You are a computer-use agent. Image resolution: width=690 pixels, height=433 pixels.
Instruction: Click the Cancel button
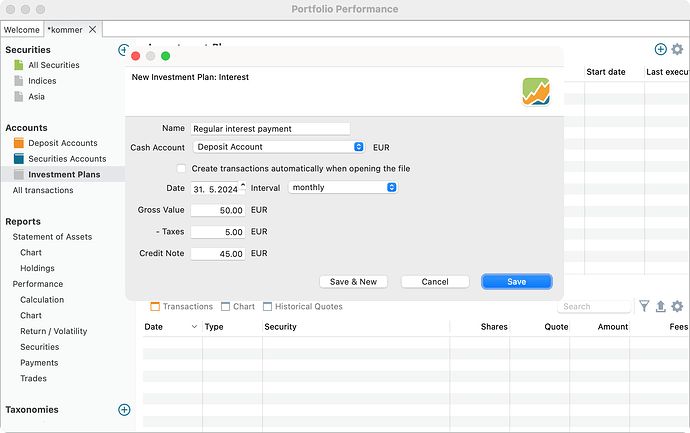pos(435,282)
